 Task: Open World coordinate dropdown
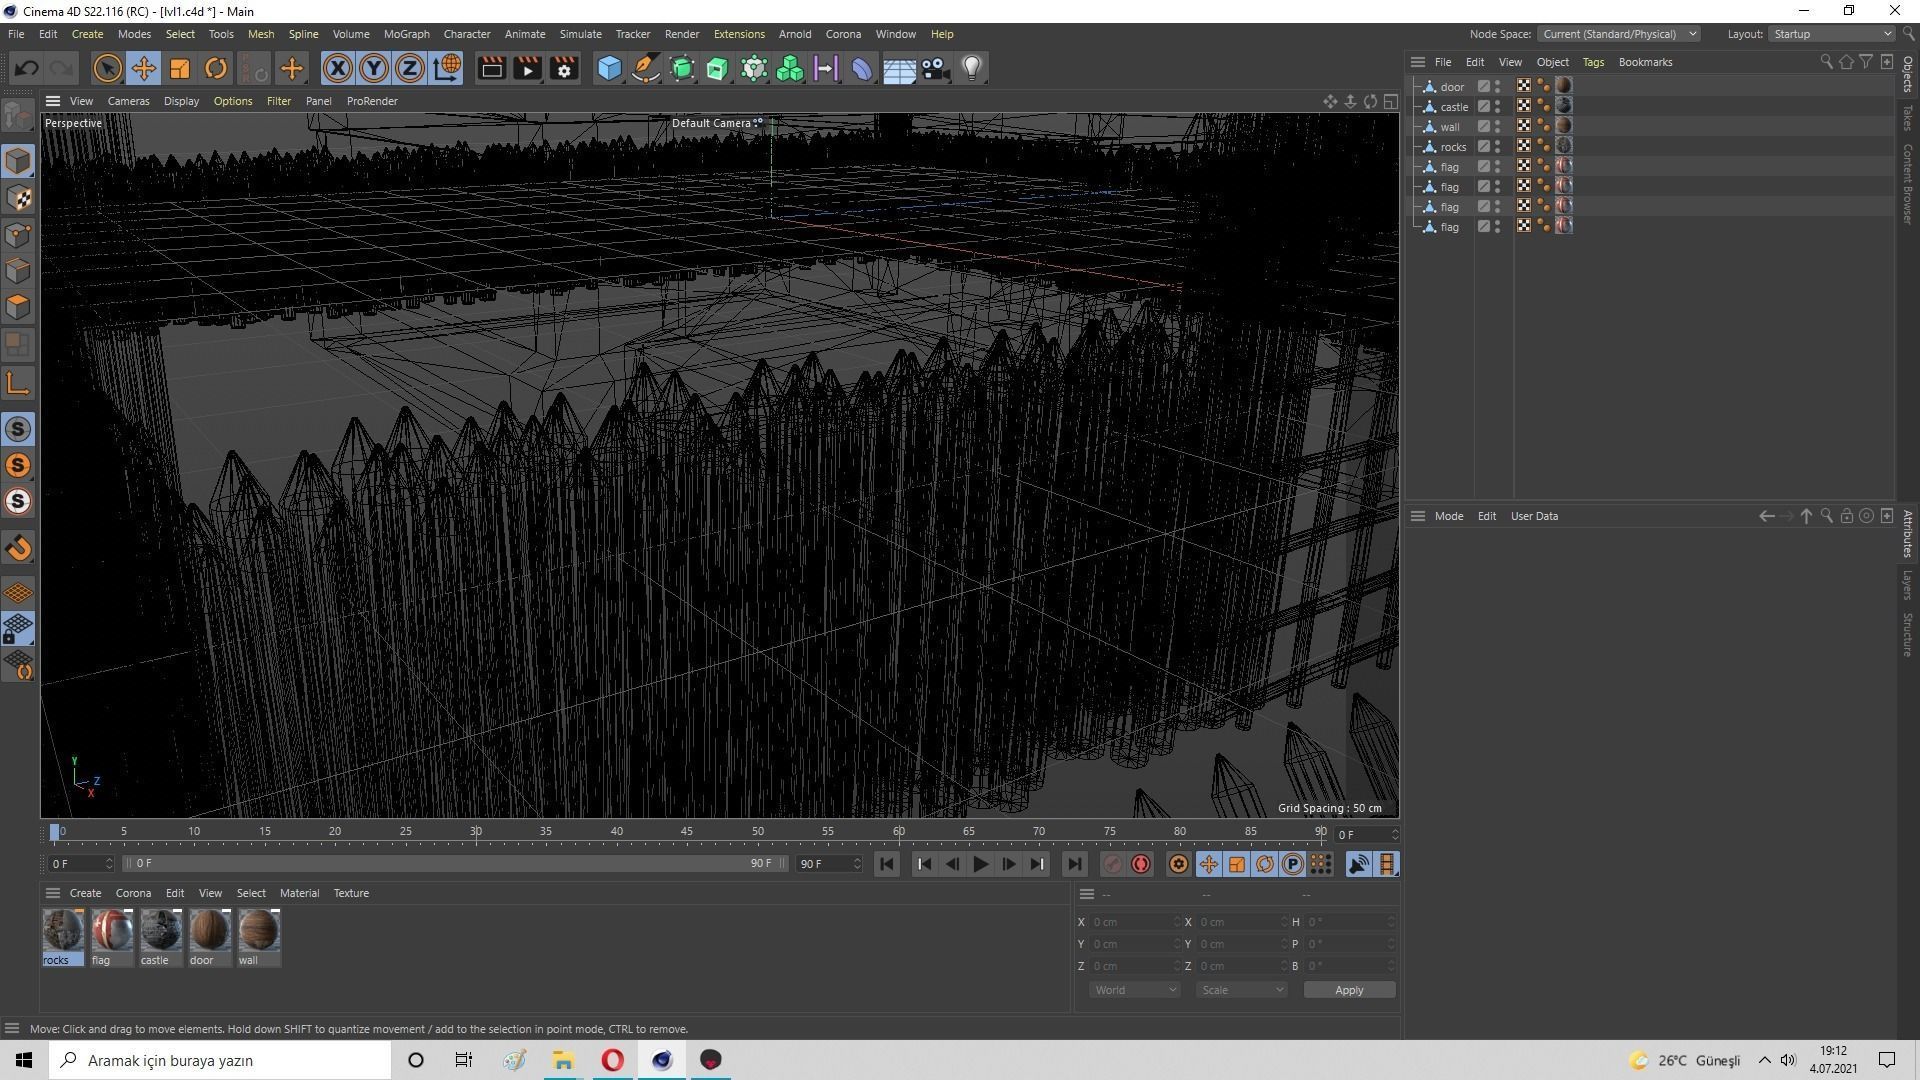(x=1135, y=990)
